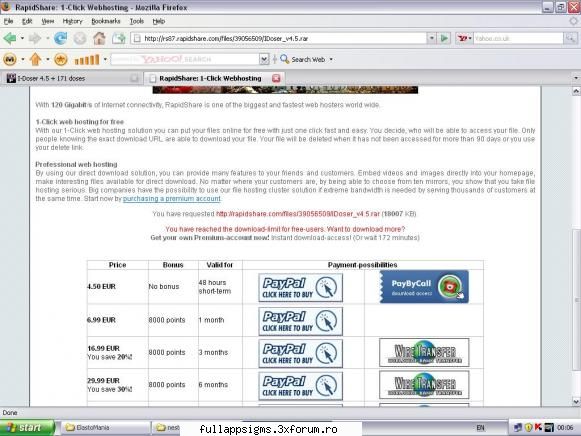Open the Search Web options arrow
Image resolution: width=581 pixels, height=436 pixels.
click(331, 59)
